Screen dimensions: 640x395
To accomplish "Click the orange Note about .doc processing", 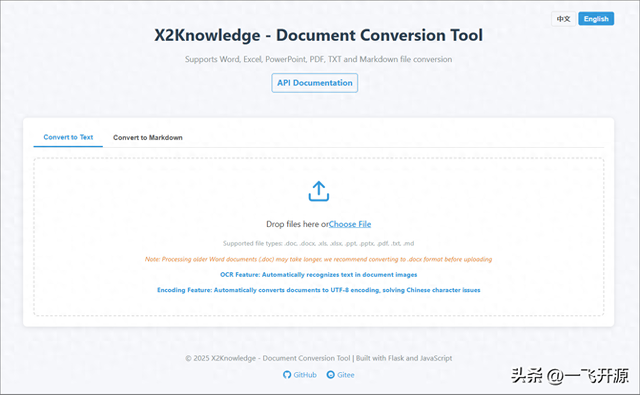I will pyautogui.click(x=318, y=259).
